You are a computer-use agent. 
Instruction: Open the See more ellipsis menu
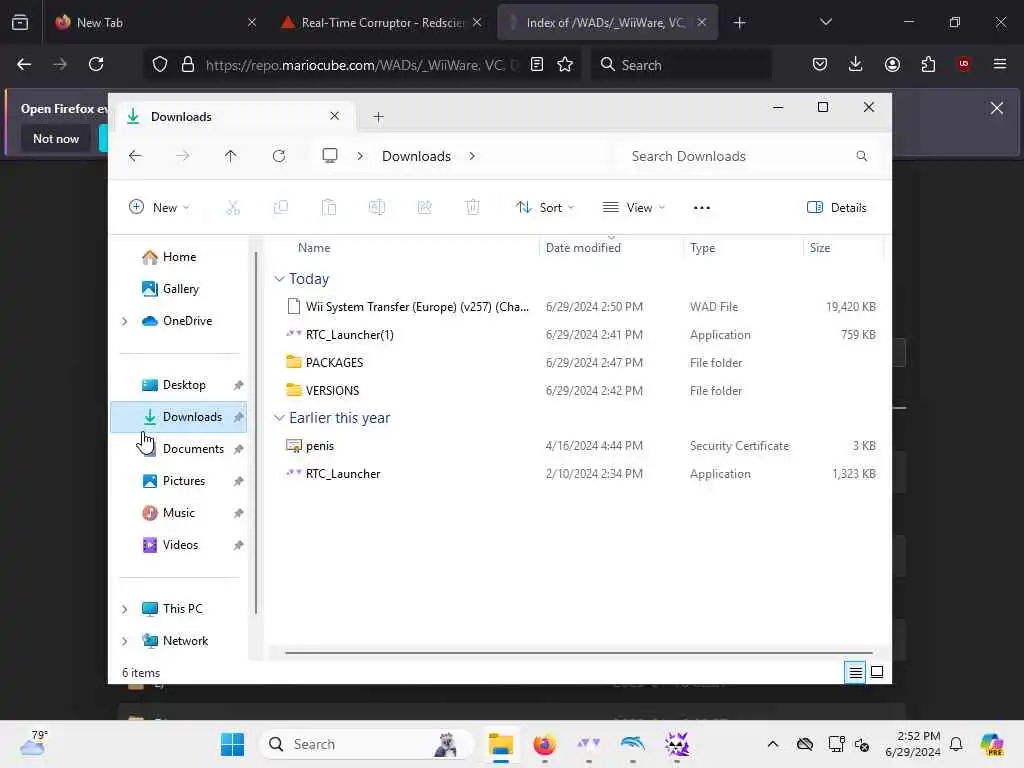click(702, 208)
